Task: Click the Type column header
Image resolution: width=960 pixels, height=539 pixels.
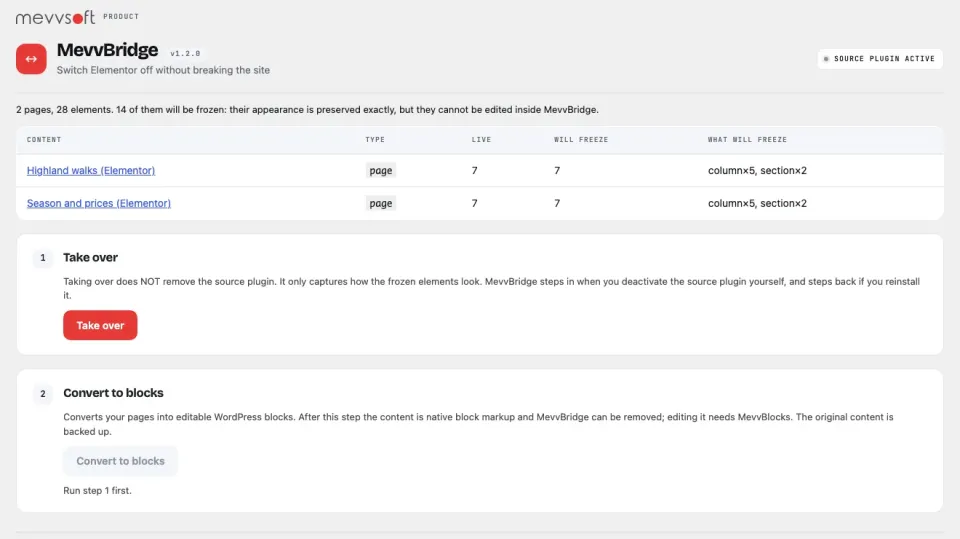Action: coord(375,140)
